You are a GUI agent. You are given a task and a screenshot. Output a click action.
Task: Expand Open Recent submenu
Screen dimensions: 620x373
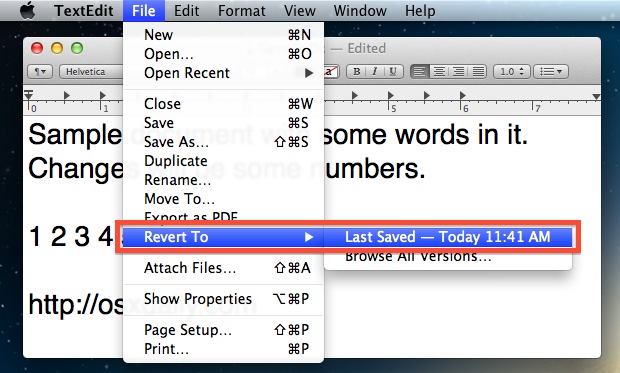click(223, 73)
